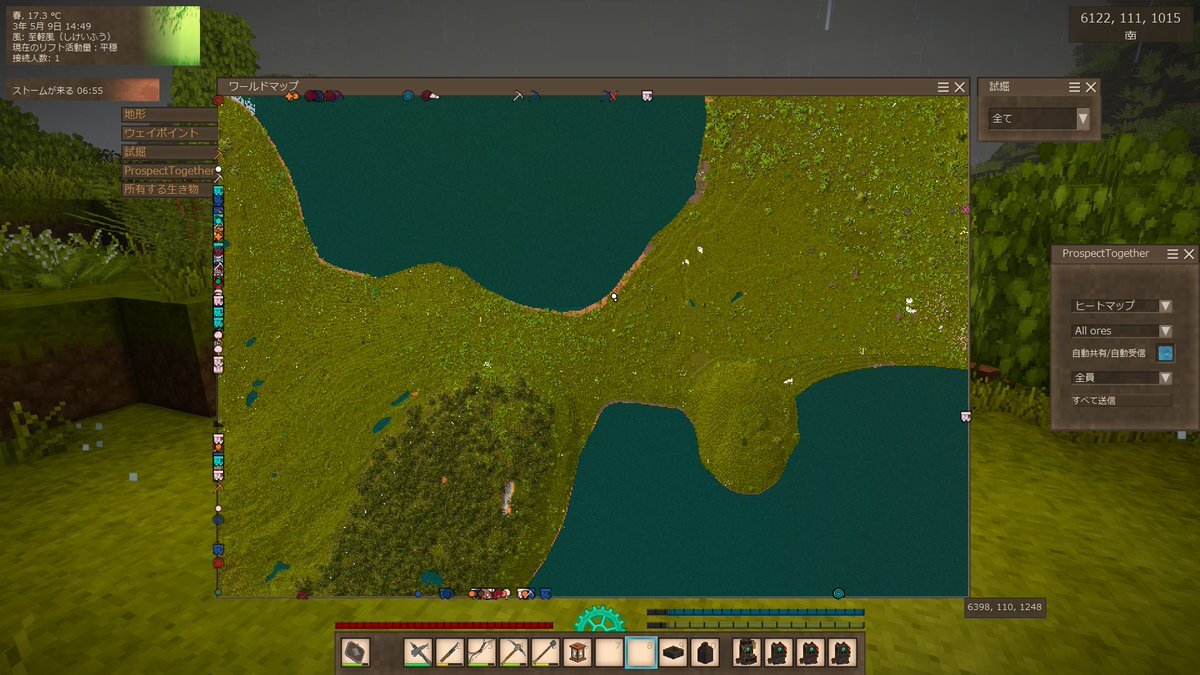Click the すべて送信 send all button
Screen dimensions: 1200x675
[1121, 400]
